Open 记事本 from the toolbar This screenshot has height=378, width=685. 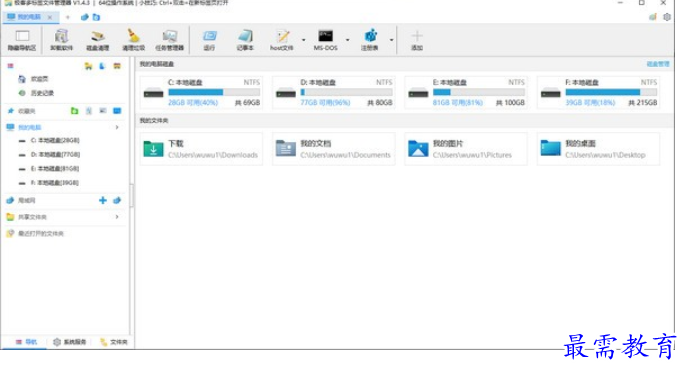pyautogui.click(x=245, y=40)
